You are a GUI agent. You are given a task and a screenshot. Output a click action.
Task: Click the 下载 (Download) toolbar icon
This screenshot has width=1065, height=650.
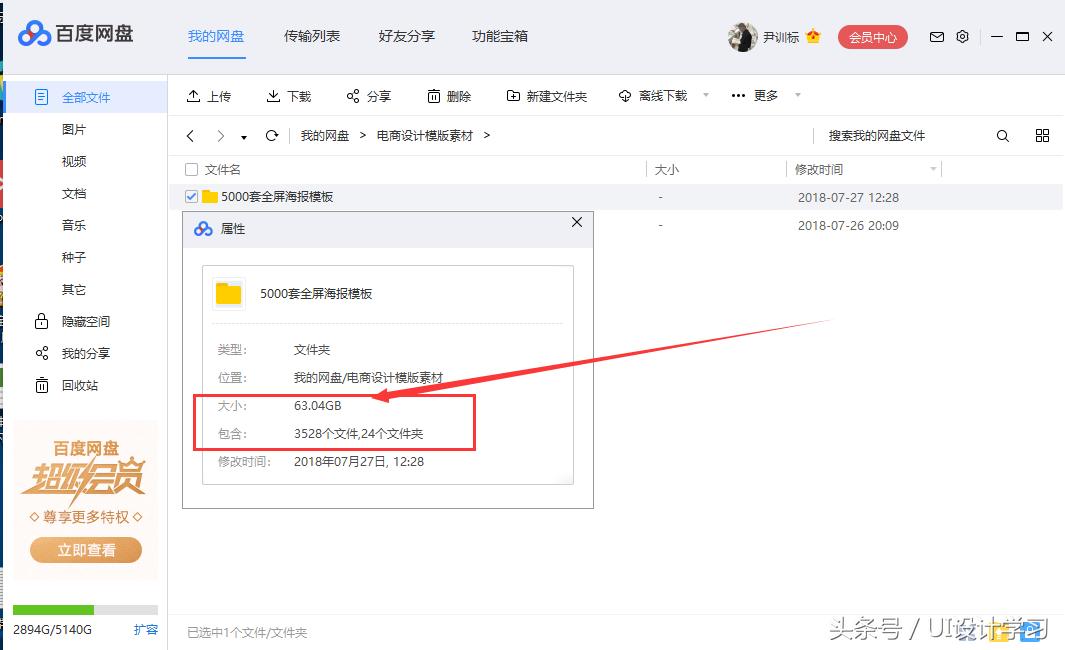pyautogui.click(x=272, y=95)
